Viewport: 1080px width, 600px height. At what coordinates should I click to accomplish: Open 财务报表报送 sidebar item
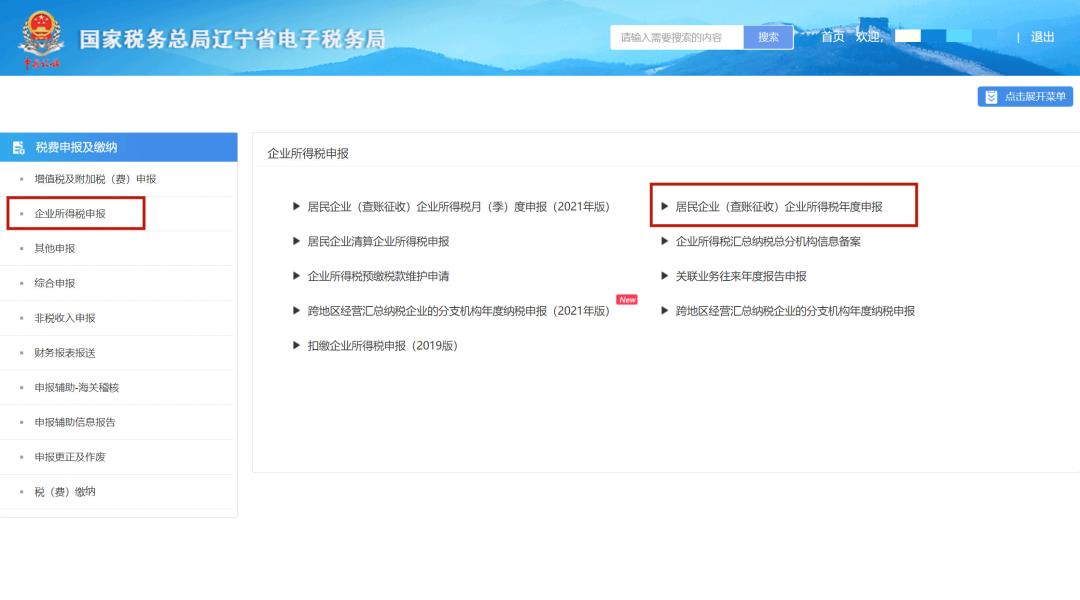pos(65,353)
